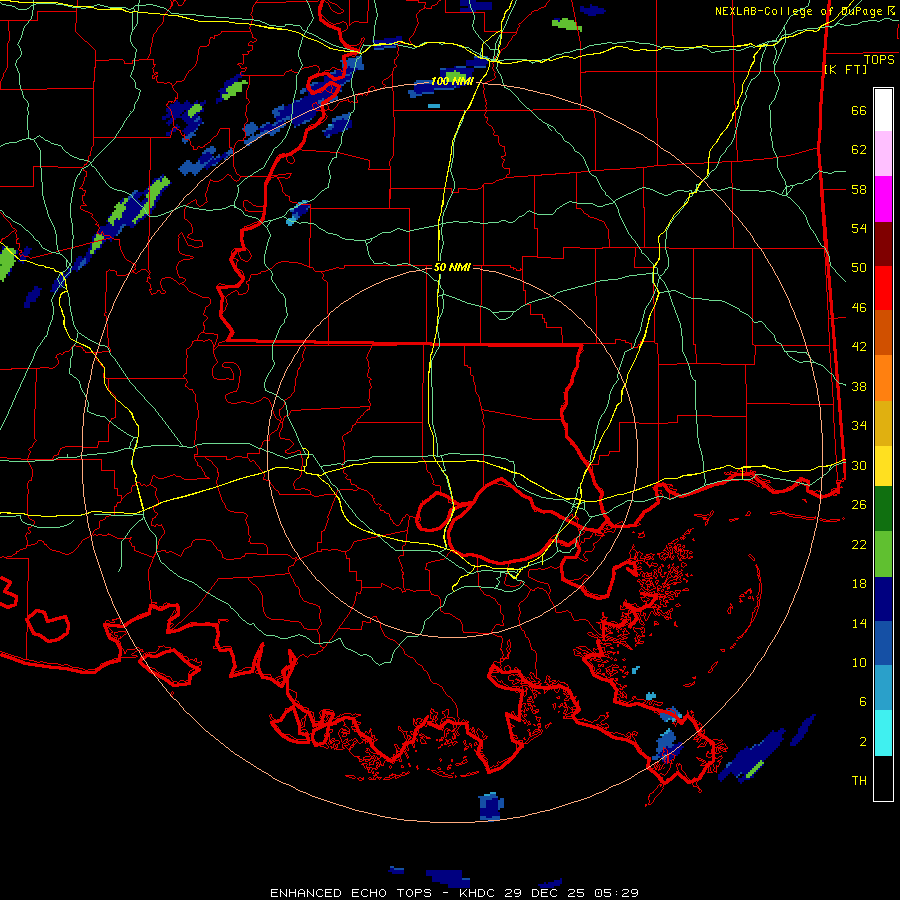Click legend value 14

click(x=859, y=623)
